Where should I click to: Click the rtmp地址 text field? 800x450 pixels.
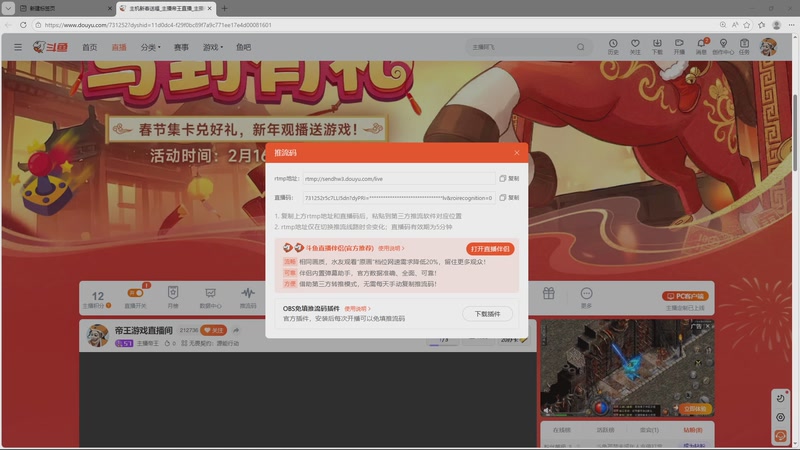(398, 179)
